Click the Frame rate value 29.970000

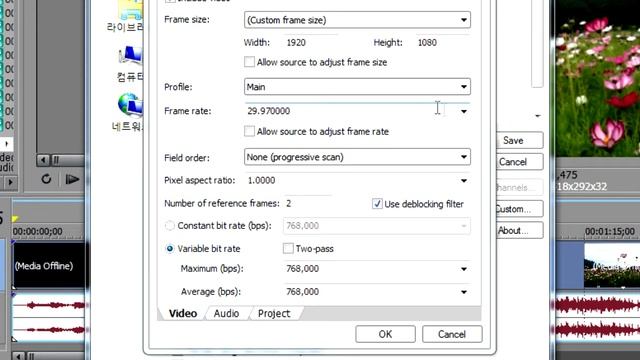269,111
